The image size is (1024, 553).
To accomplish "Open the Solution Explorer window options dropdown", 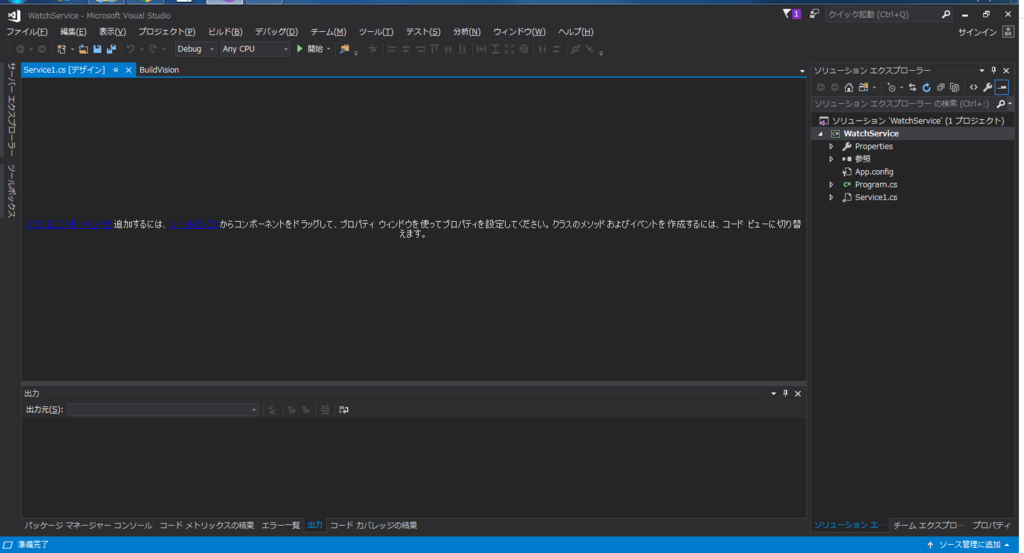I will pos(982,71).
